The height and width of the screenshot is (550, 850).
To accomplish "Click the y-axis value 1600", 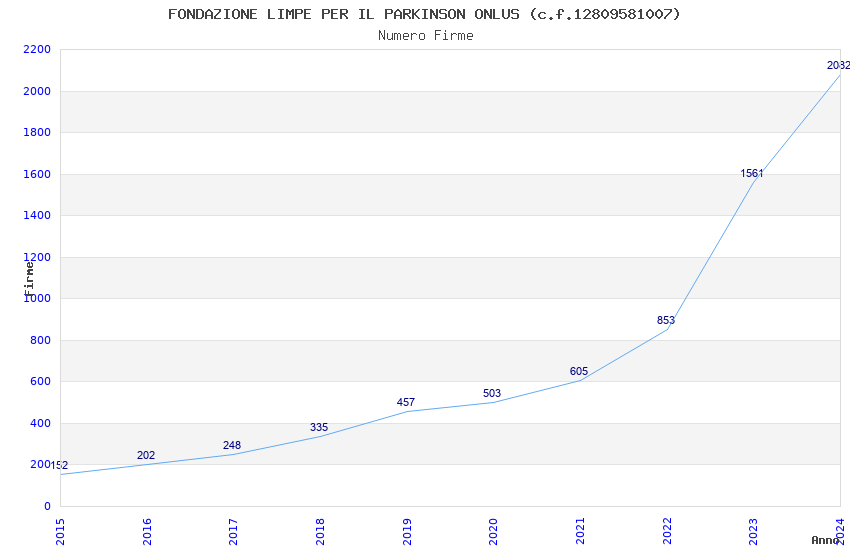I will coord(37,174).
